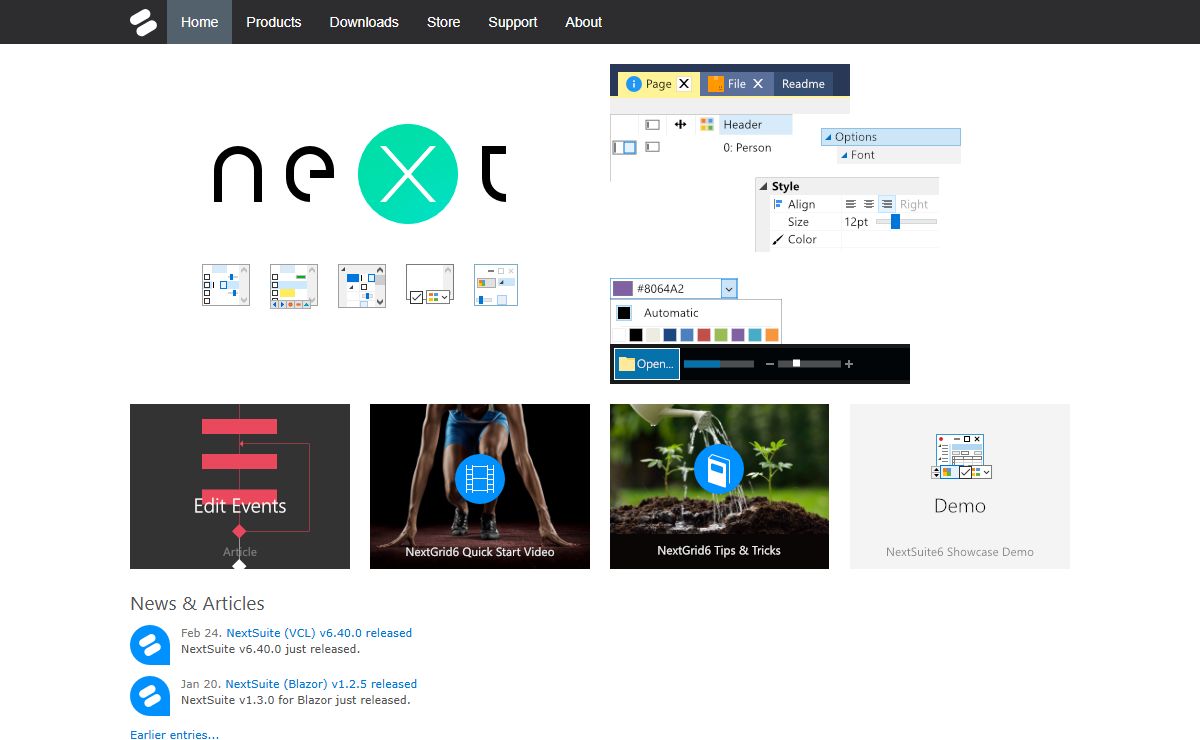Open the Products menu

click(x=274, y=22)
